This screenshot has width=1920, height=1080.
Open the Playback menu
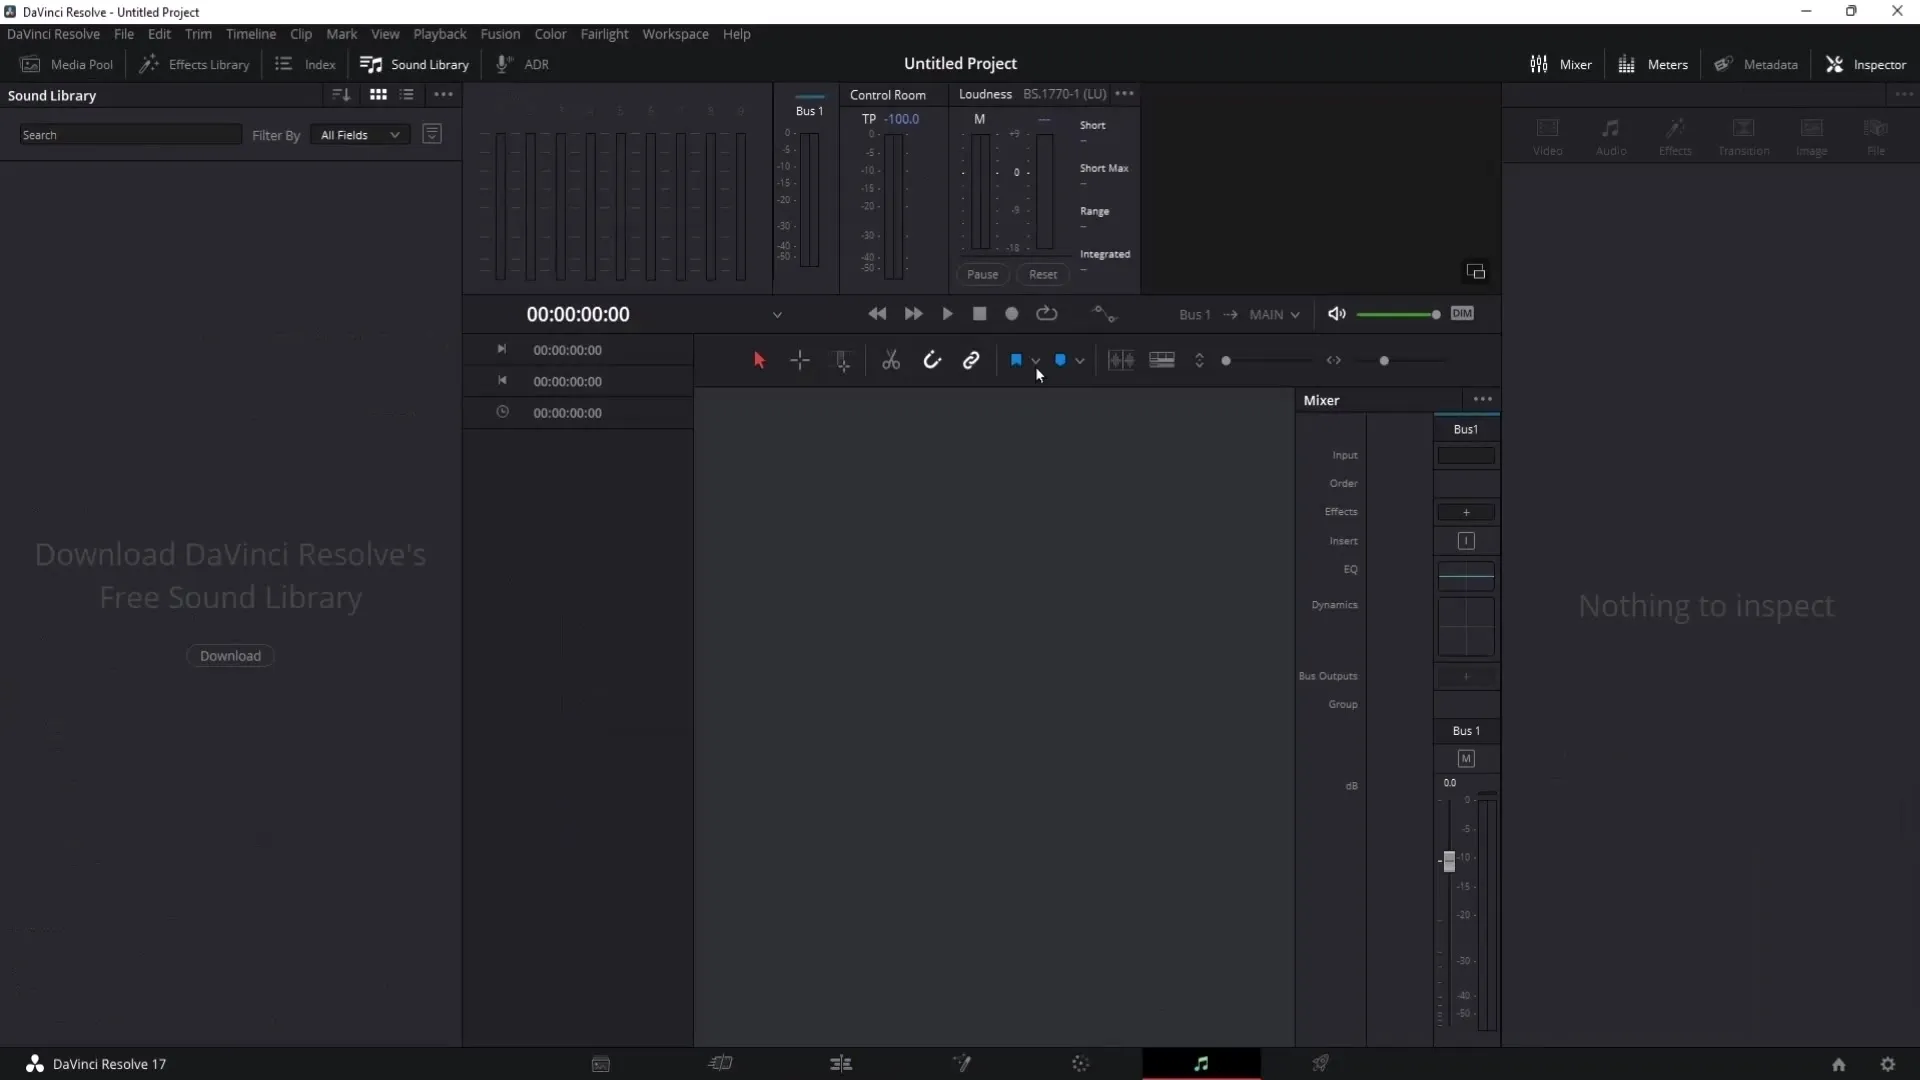coord(440,34)
